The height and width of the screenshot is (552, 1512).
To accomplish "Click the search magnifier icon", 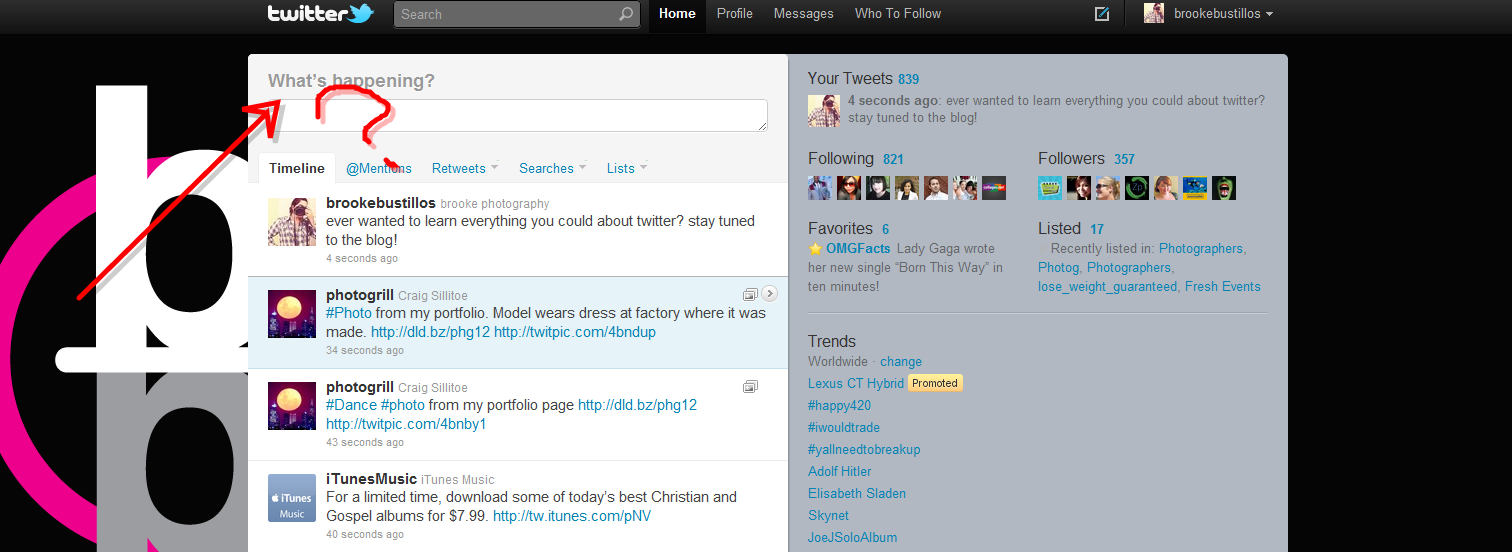I will 626,14.
